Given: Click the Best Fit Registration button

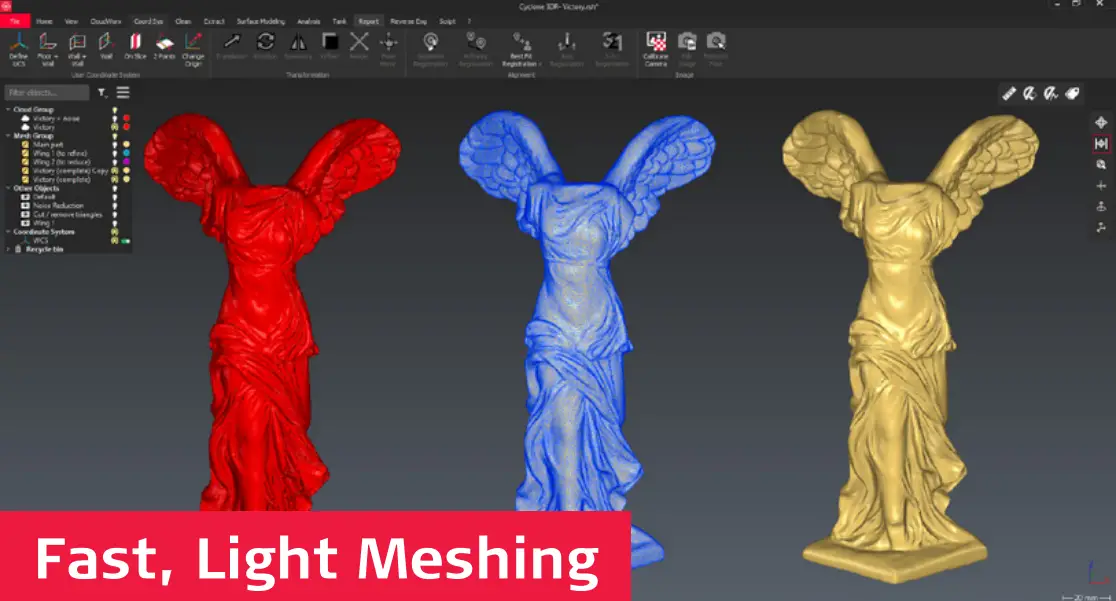Looking at the screenshot, I should [x=522, y=46].
